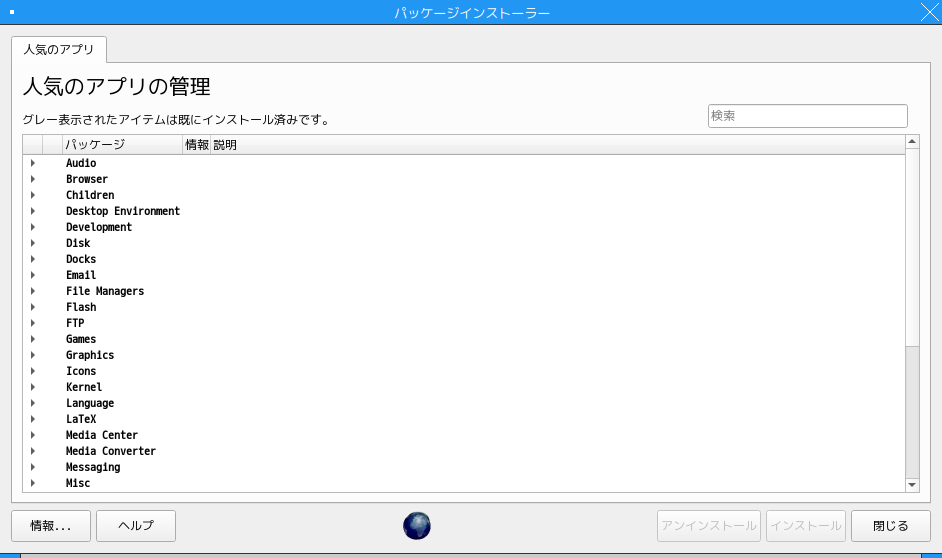Expand the Kernel category arrow
This screenshot has width=942, height=558.
coord(32,387)
